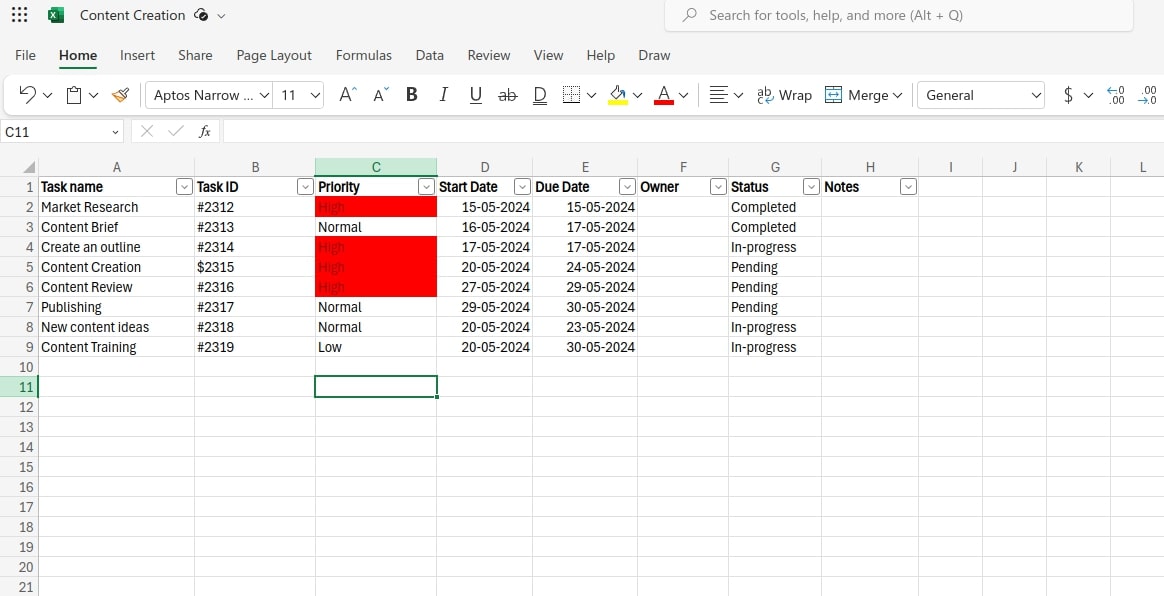
Task: Switch to the Review tab
Action: click(488, 55)
